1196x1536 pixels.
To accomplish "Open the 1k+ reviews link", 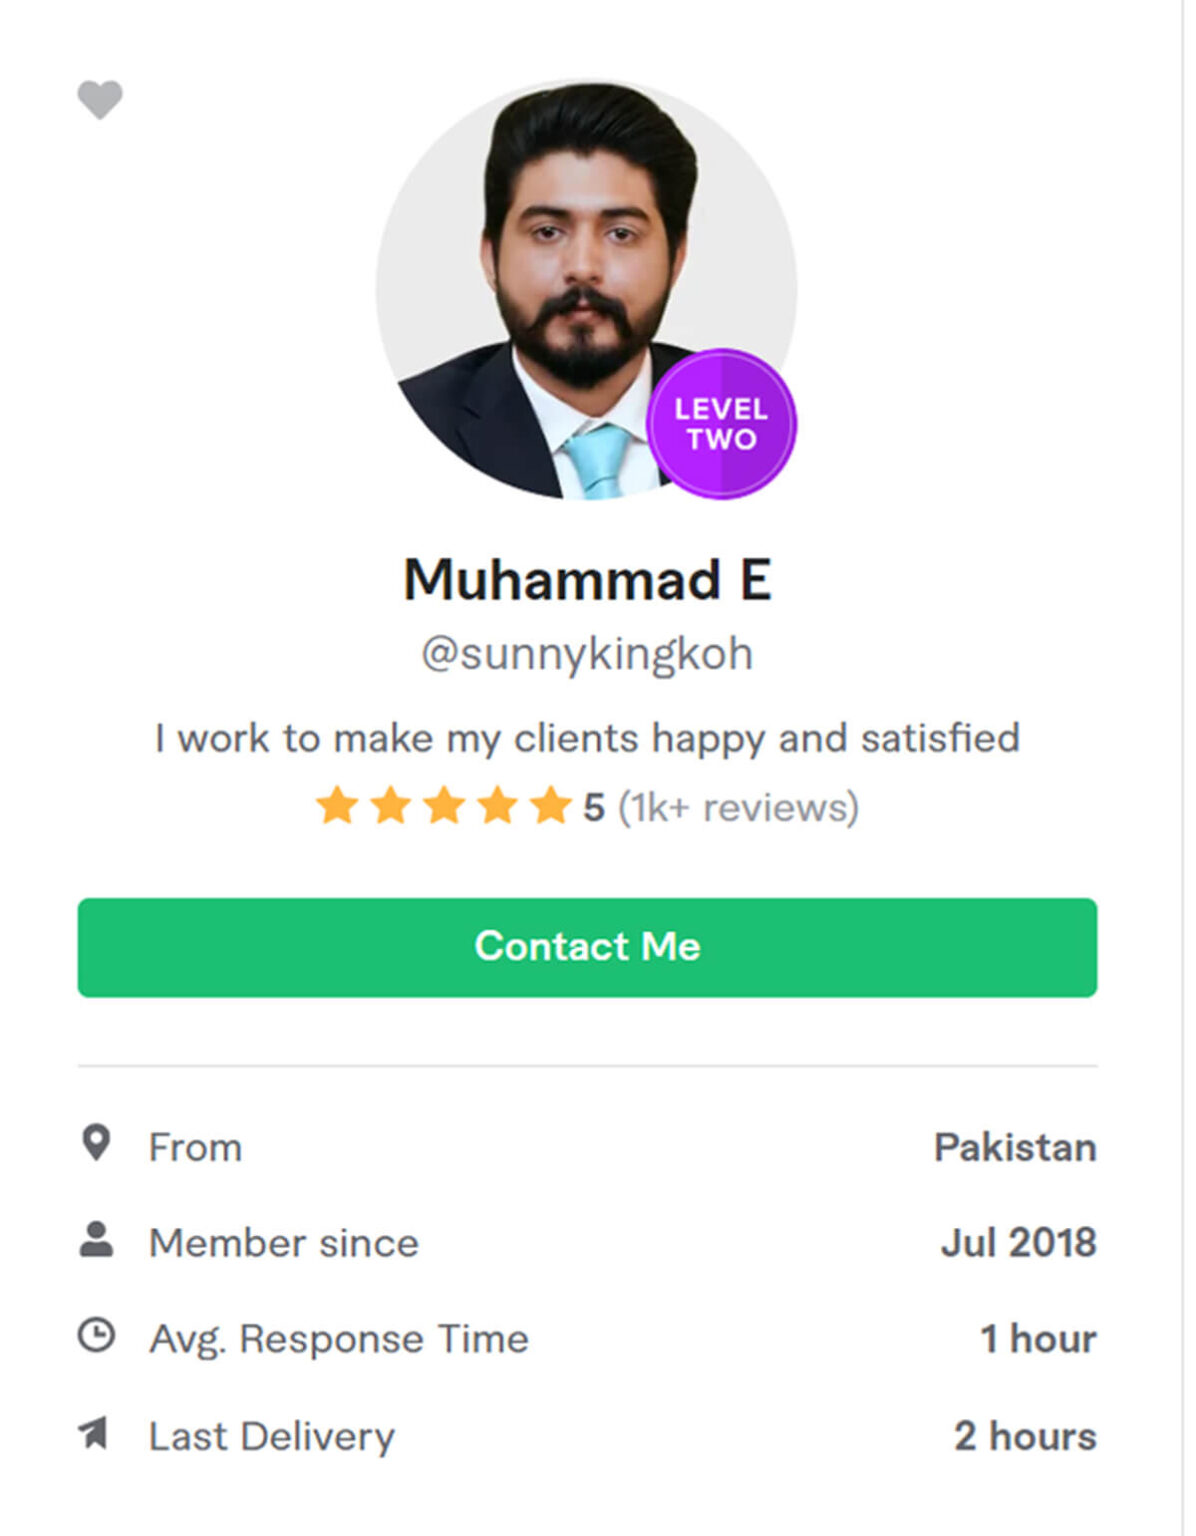I will [738, 807].
